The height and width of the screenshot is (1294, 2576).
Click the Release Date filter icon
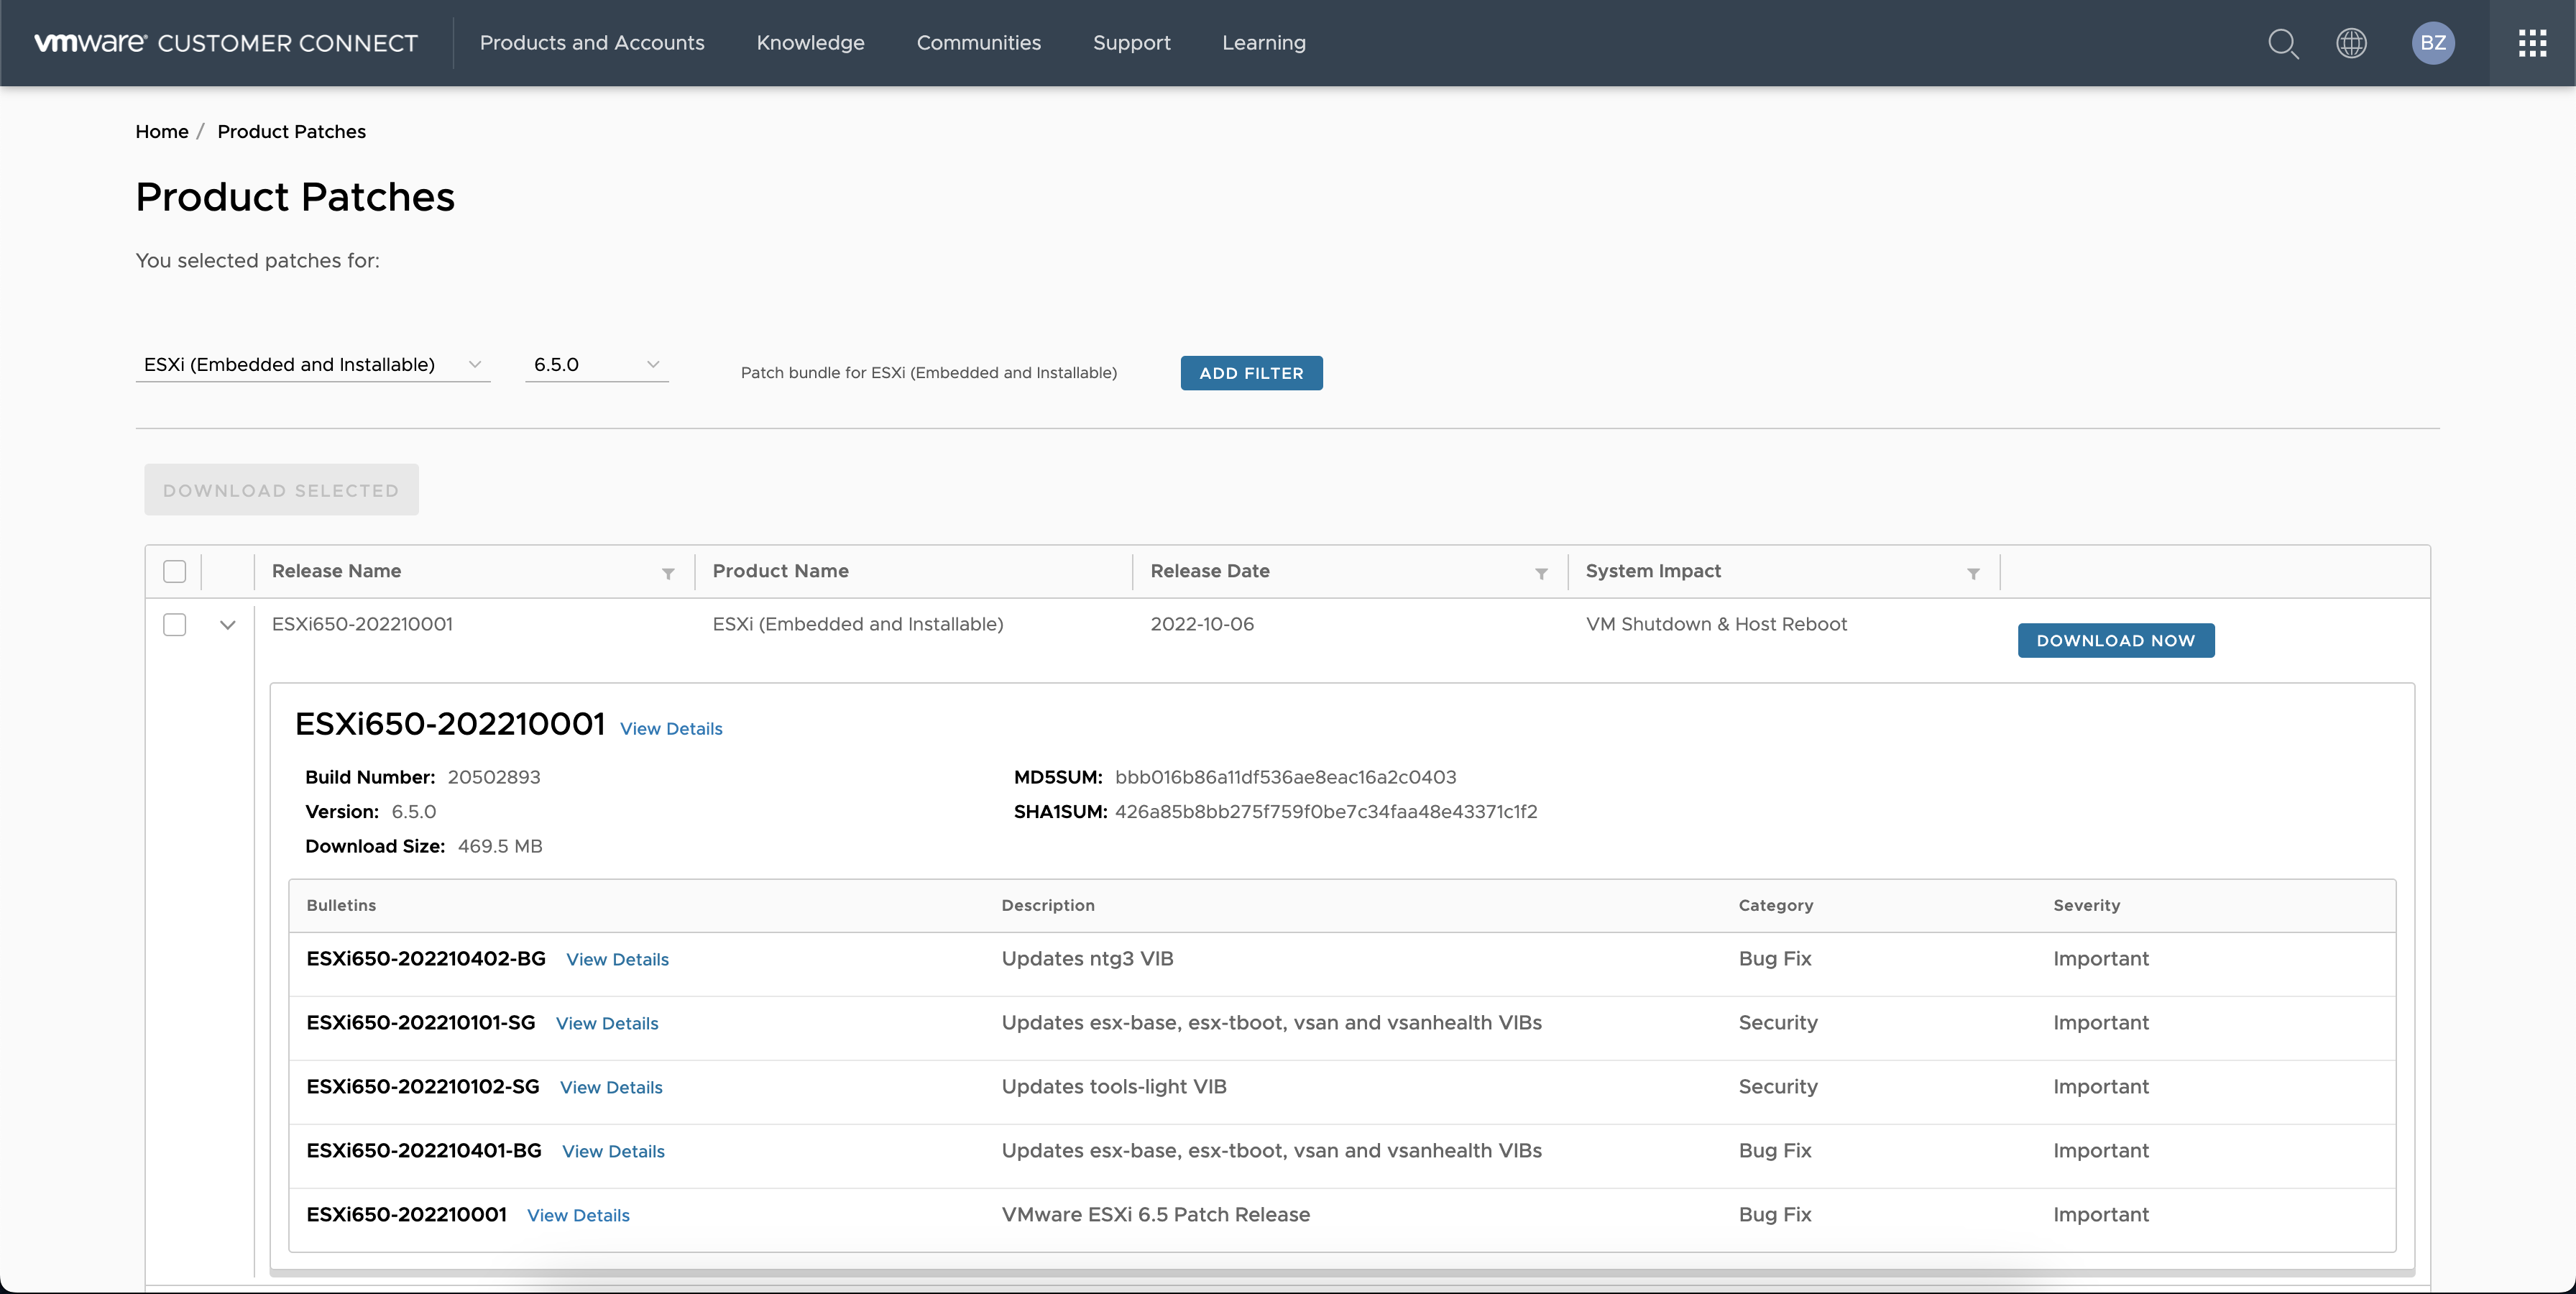coord(1541,573)
